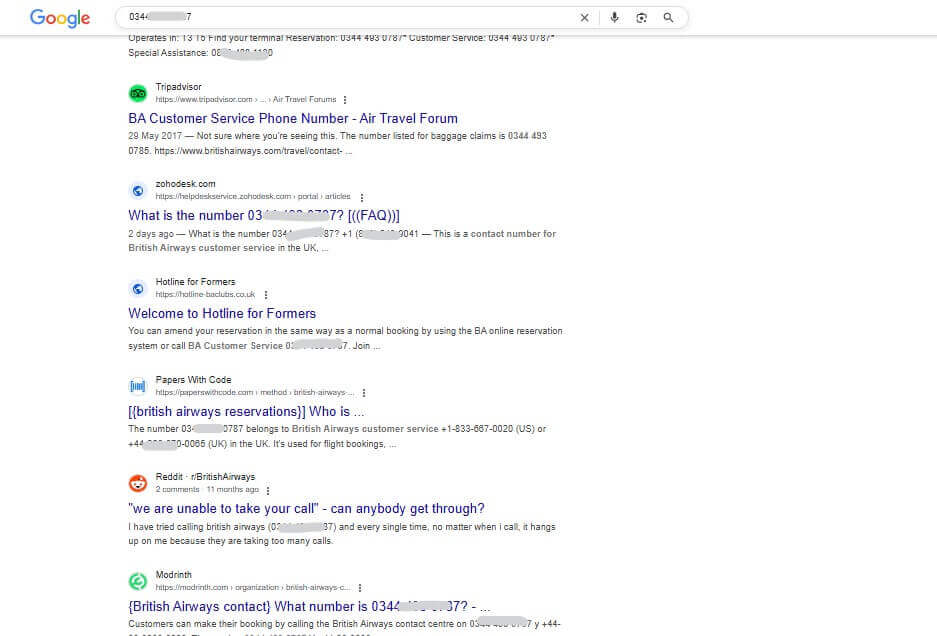The width and height of the screenshot is (937, 636).
Task: Click the Google logo
Action: point(60,18)
